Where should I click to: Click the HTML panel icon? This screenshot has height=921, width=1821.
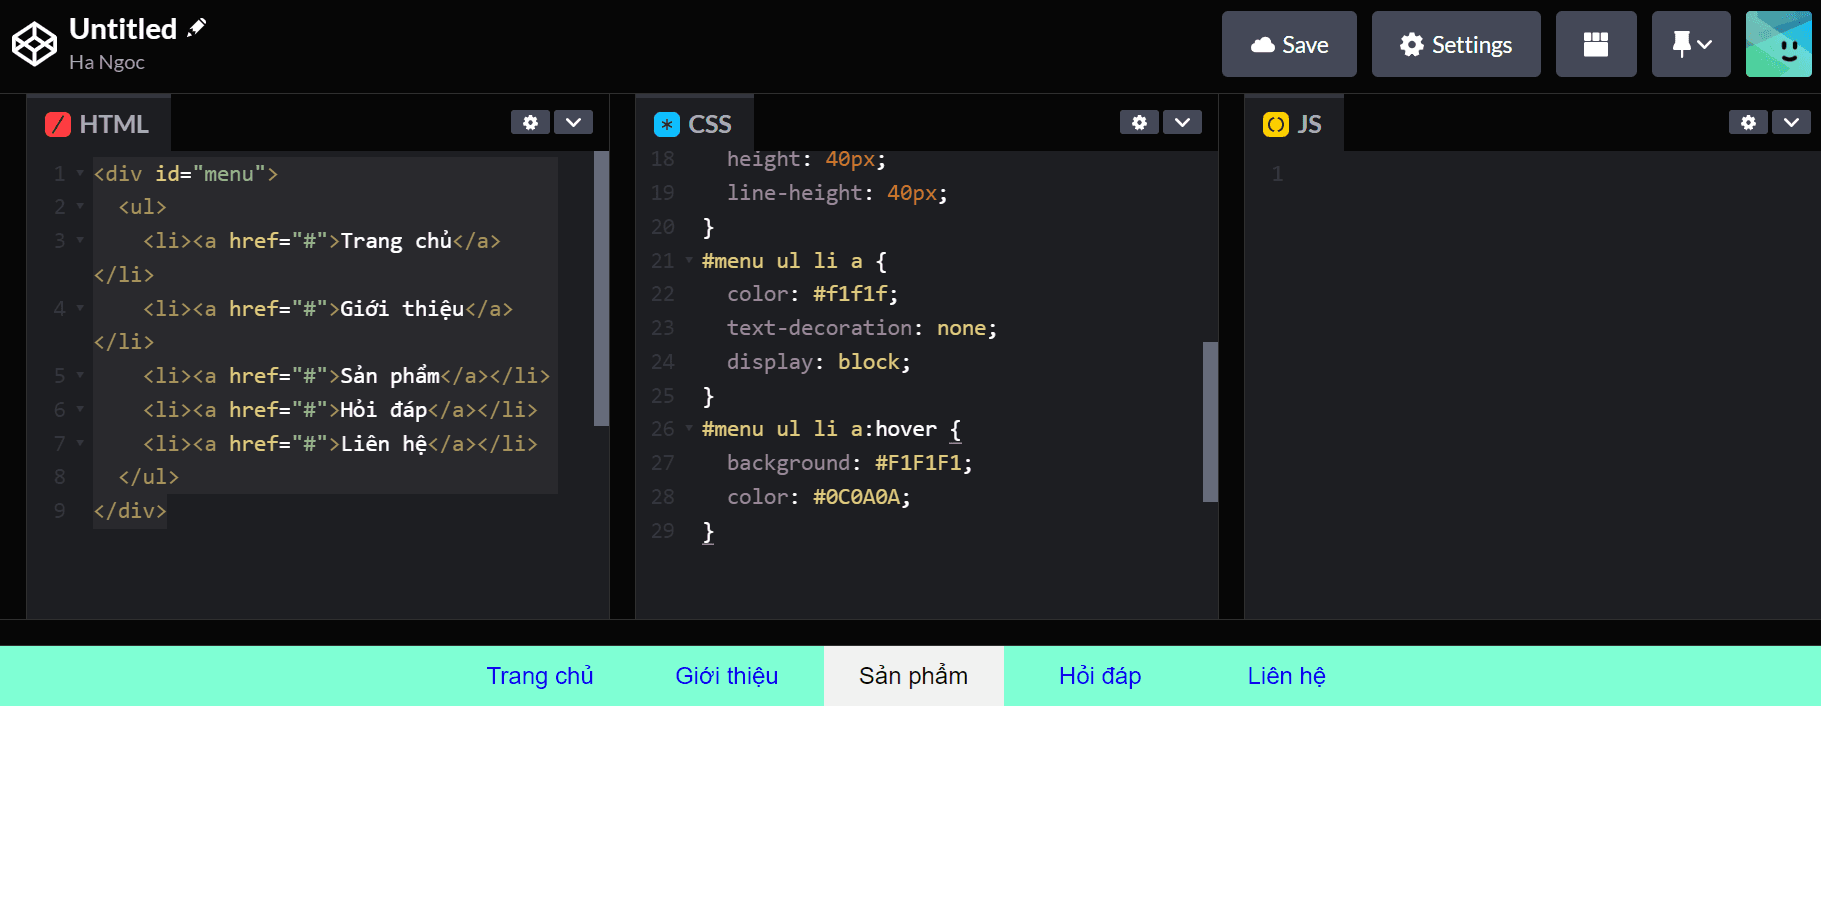tap(58, 124)
